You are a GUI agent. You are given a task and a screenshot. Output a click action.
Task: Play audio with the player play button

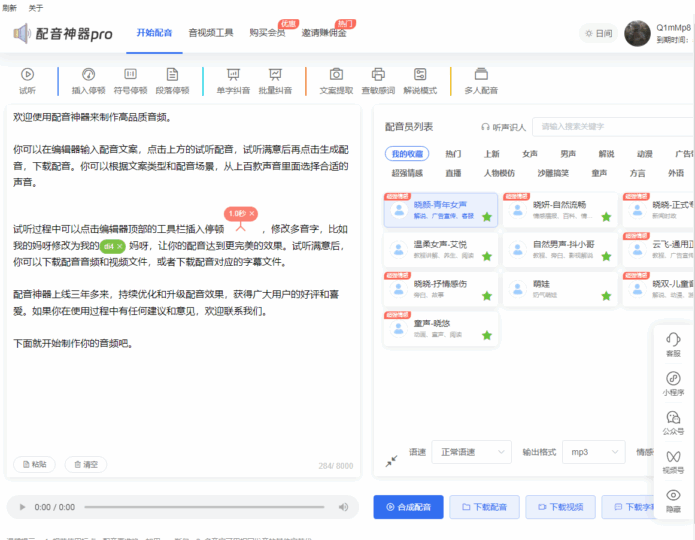(x=22, y=507)
